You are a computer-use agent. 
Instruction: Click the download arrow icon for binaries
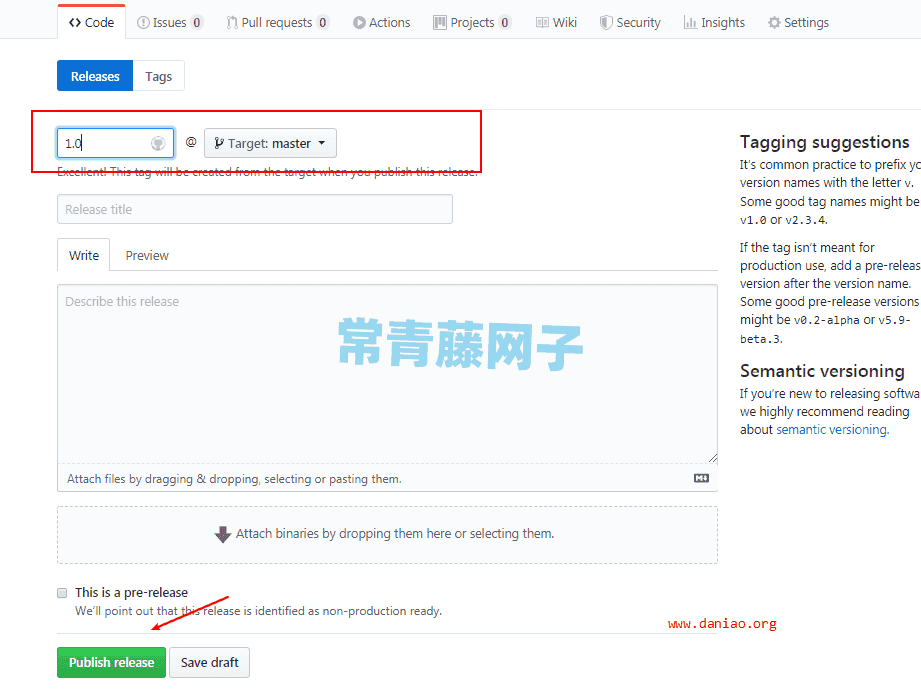223,534
